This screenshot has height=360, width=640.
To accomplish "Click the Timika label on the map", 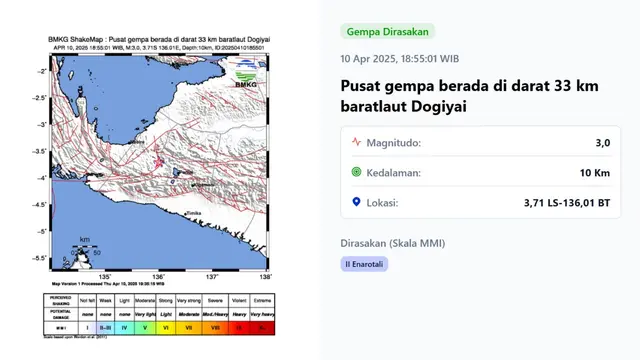I will (193, 213).
